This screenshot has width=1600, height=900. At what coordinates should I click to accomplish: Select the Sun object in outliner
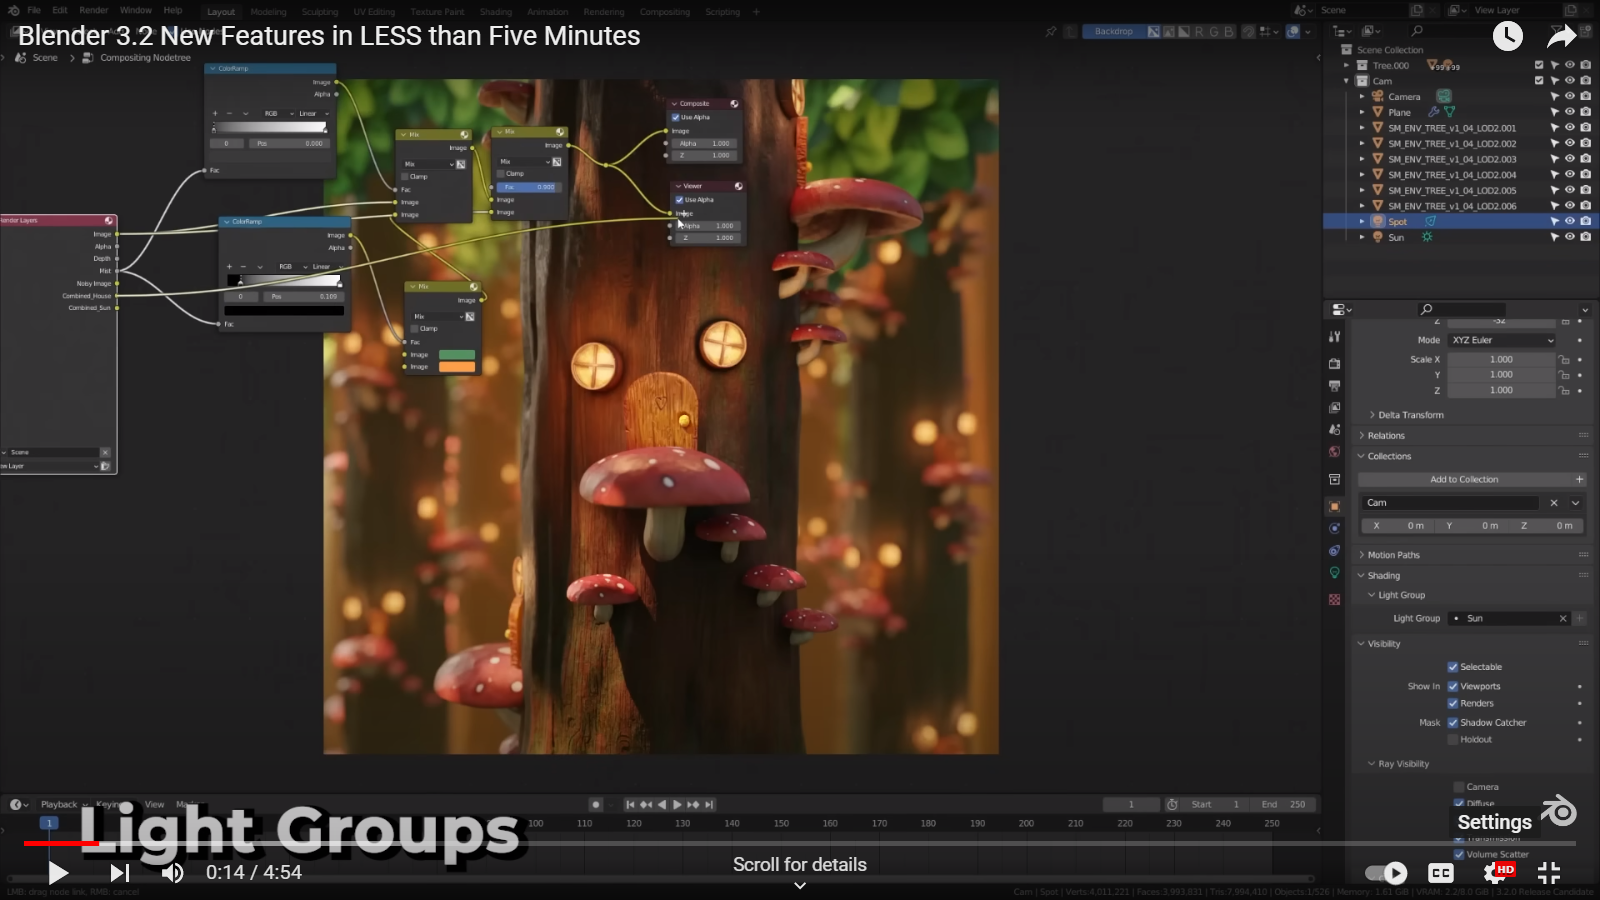click(x=1396, y=237)
